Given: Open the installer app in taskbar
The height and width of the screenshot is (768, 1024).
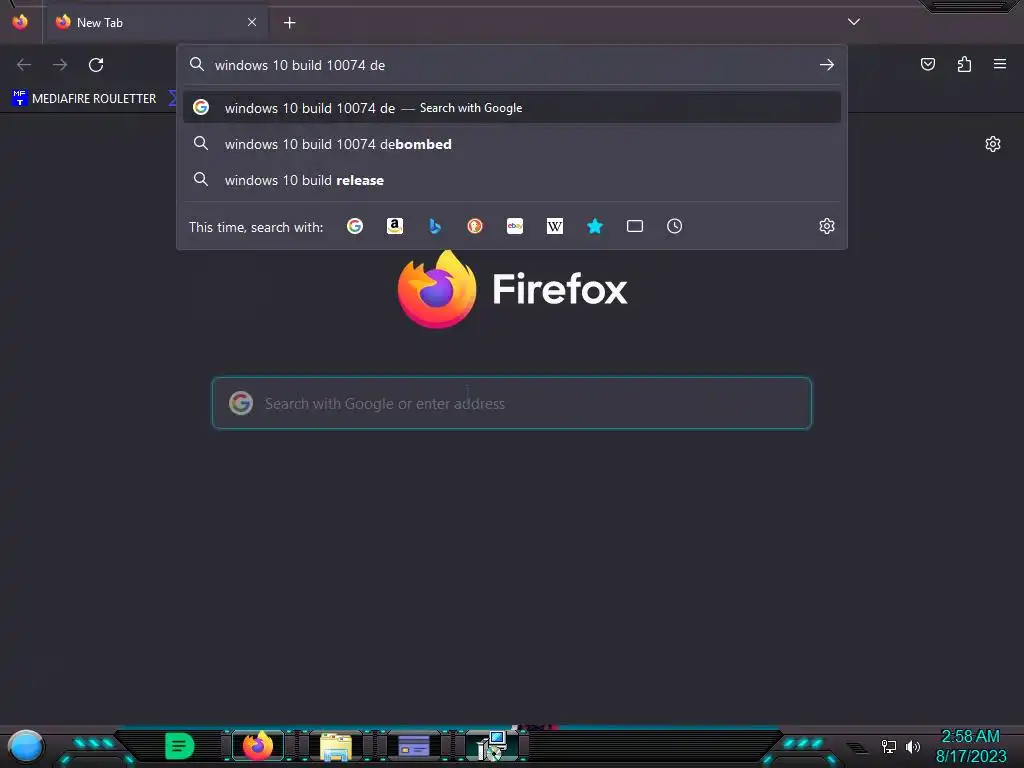Looking at the screenshot, I should (491, 746).
